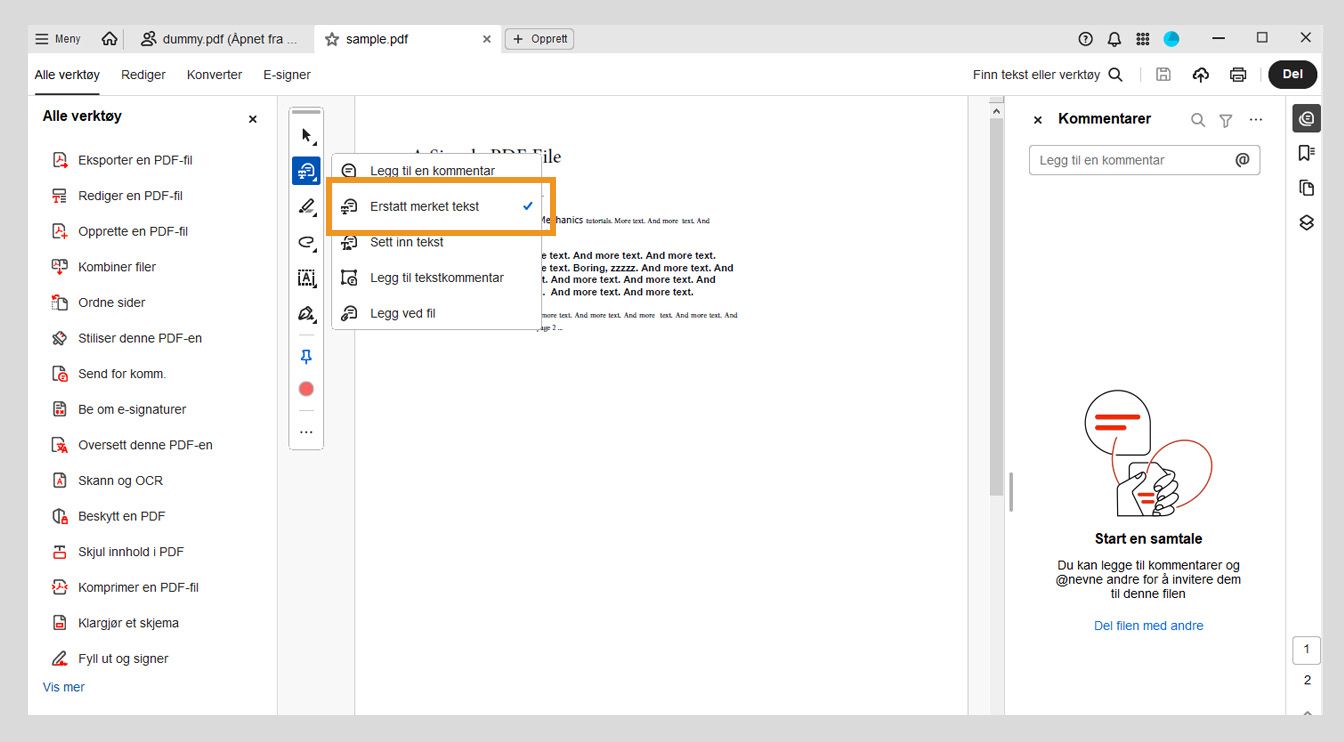The width and height of the screenshot is (1344, 742).
Task: Open the page thumbnails panel icon
Action: pyautogui.click(x=1306, y=188)
